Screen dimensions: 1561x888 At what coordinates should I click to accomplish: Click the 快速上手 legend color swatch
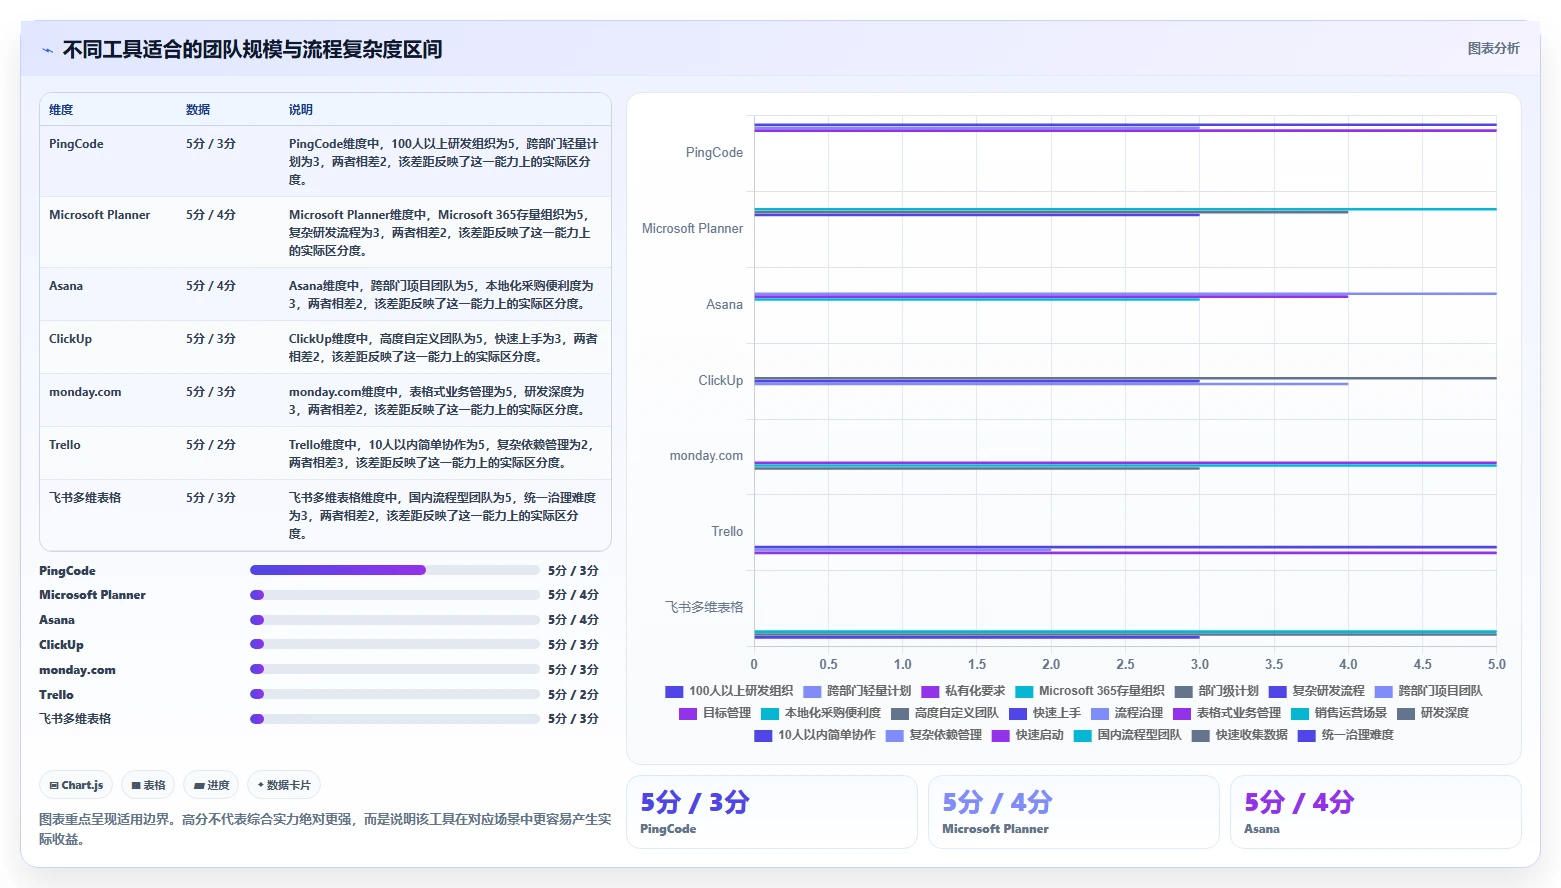[x=1018, y=713]
